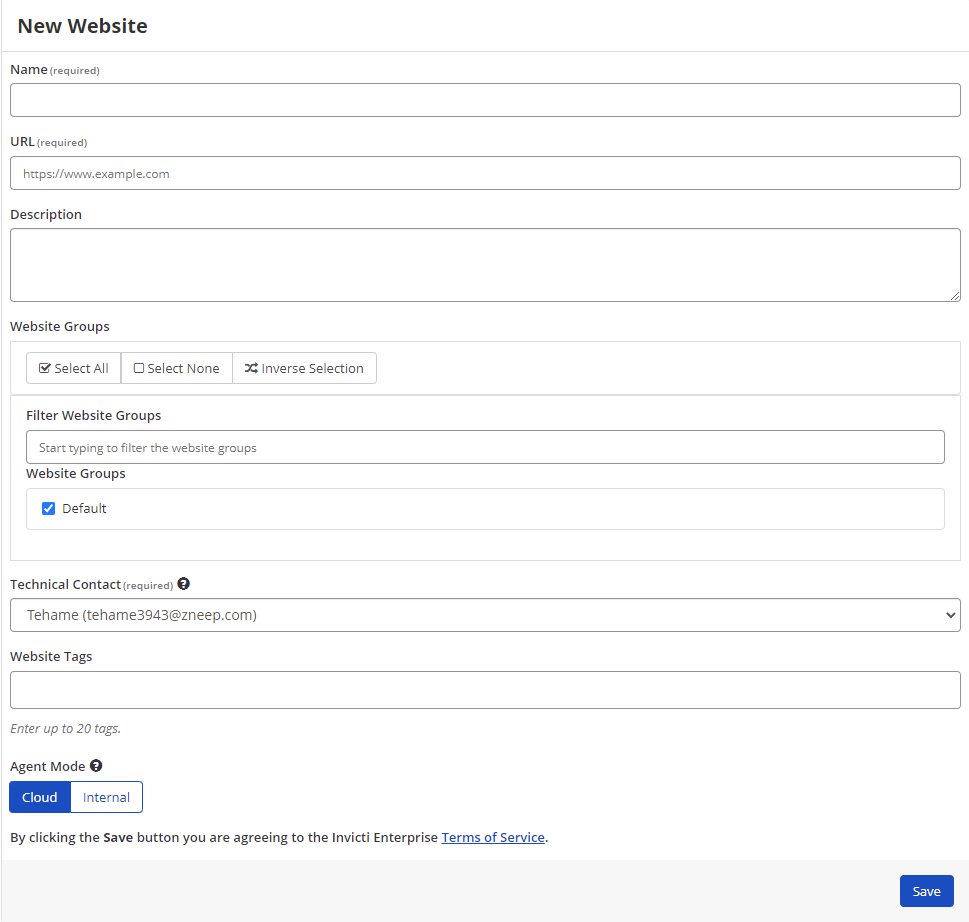Save the new website

tap(926, 891)
